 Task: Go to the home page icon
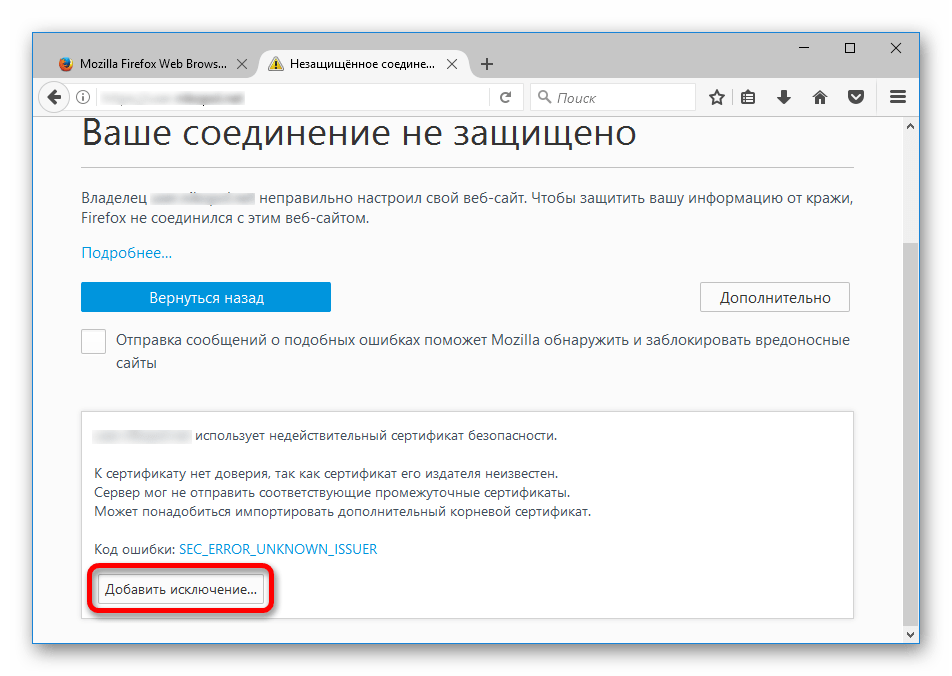tap(820, 97)
